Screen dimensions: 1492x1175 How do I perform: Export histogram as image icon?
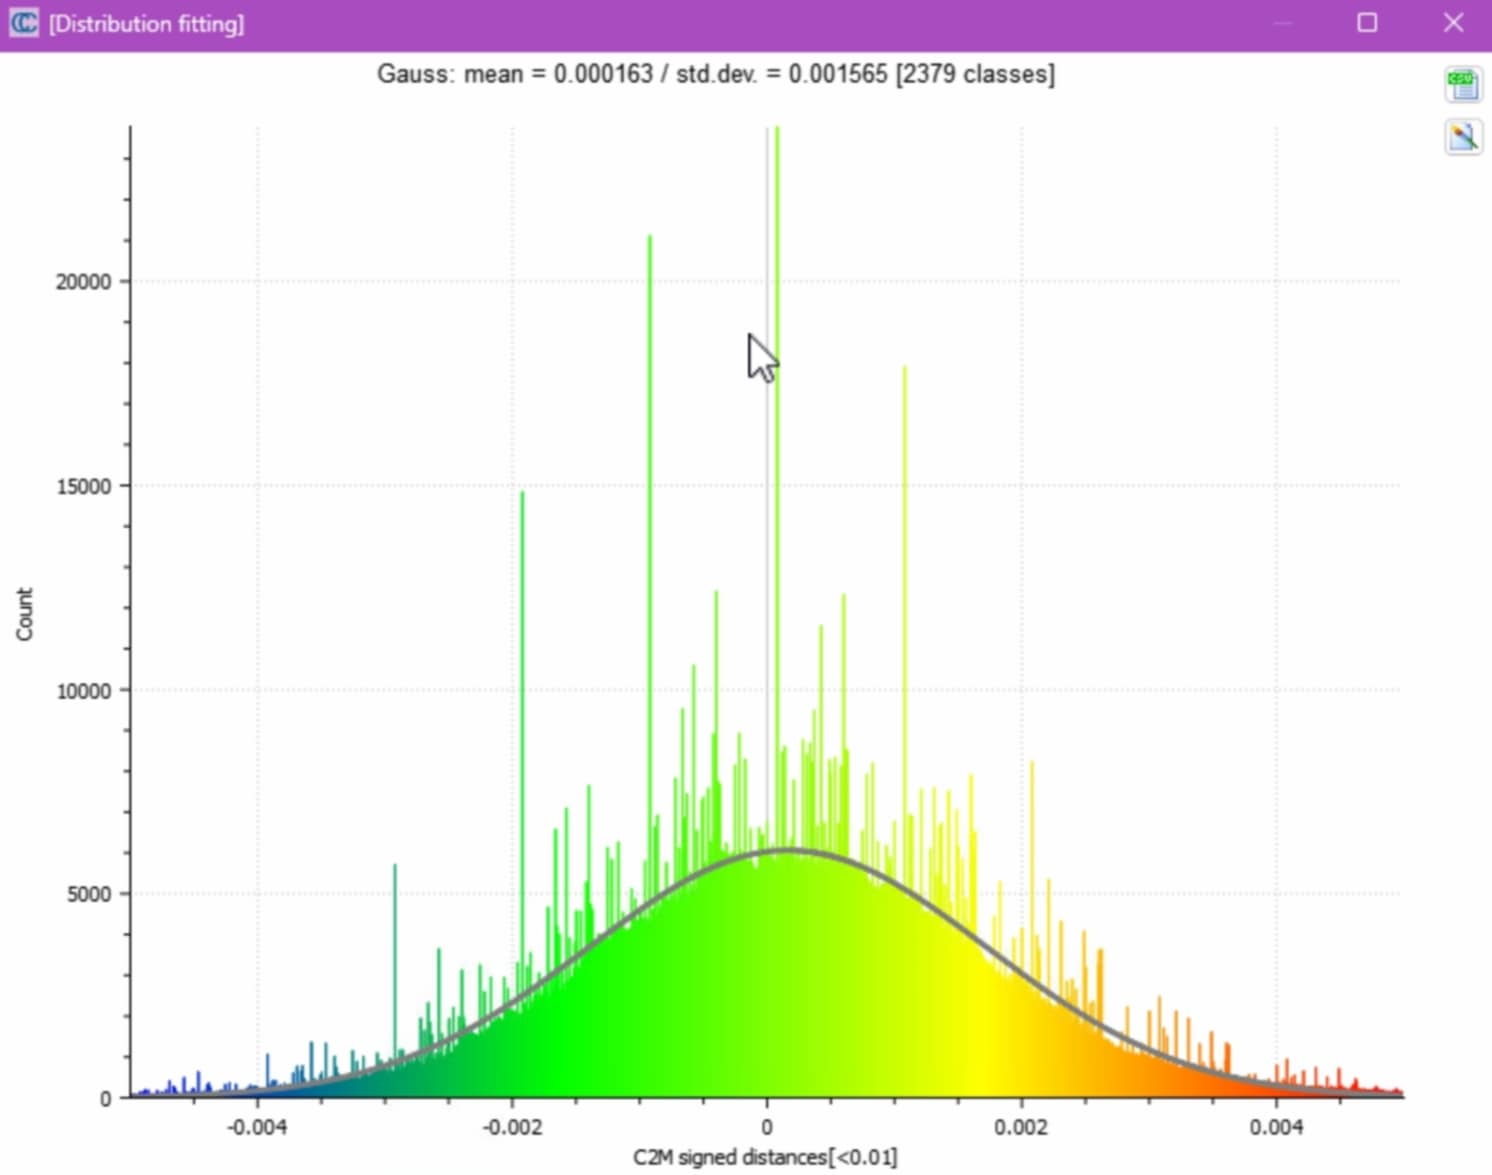(1463, 136)
